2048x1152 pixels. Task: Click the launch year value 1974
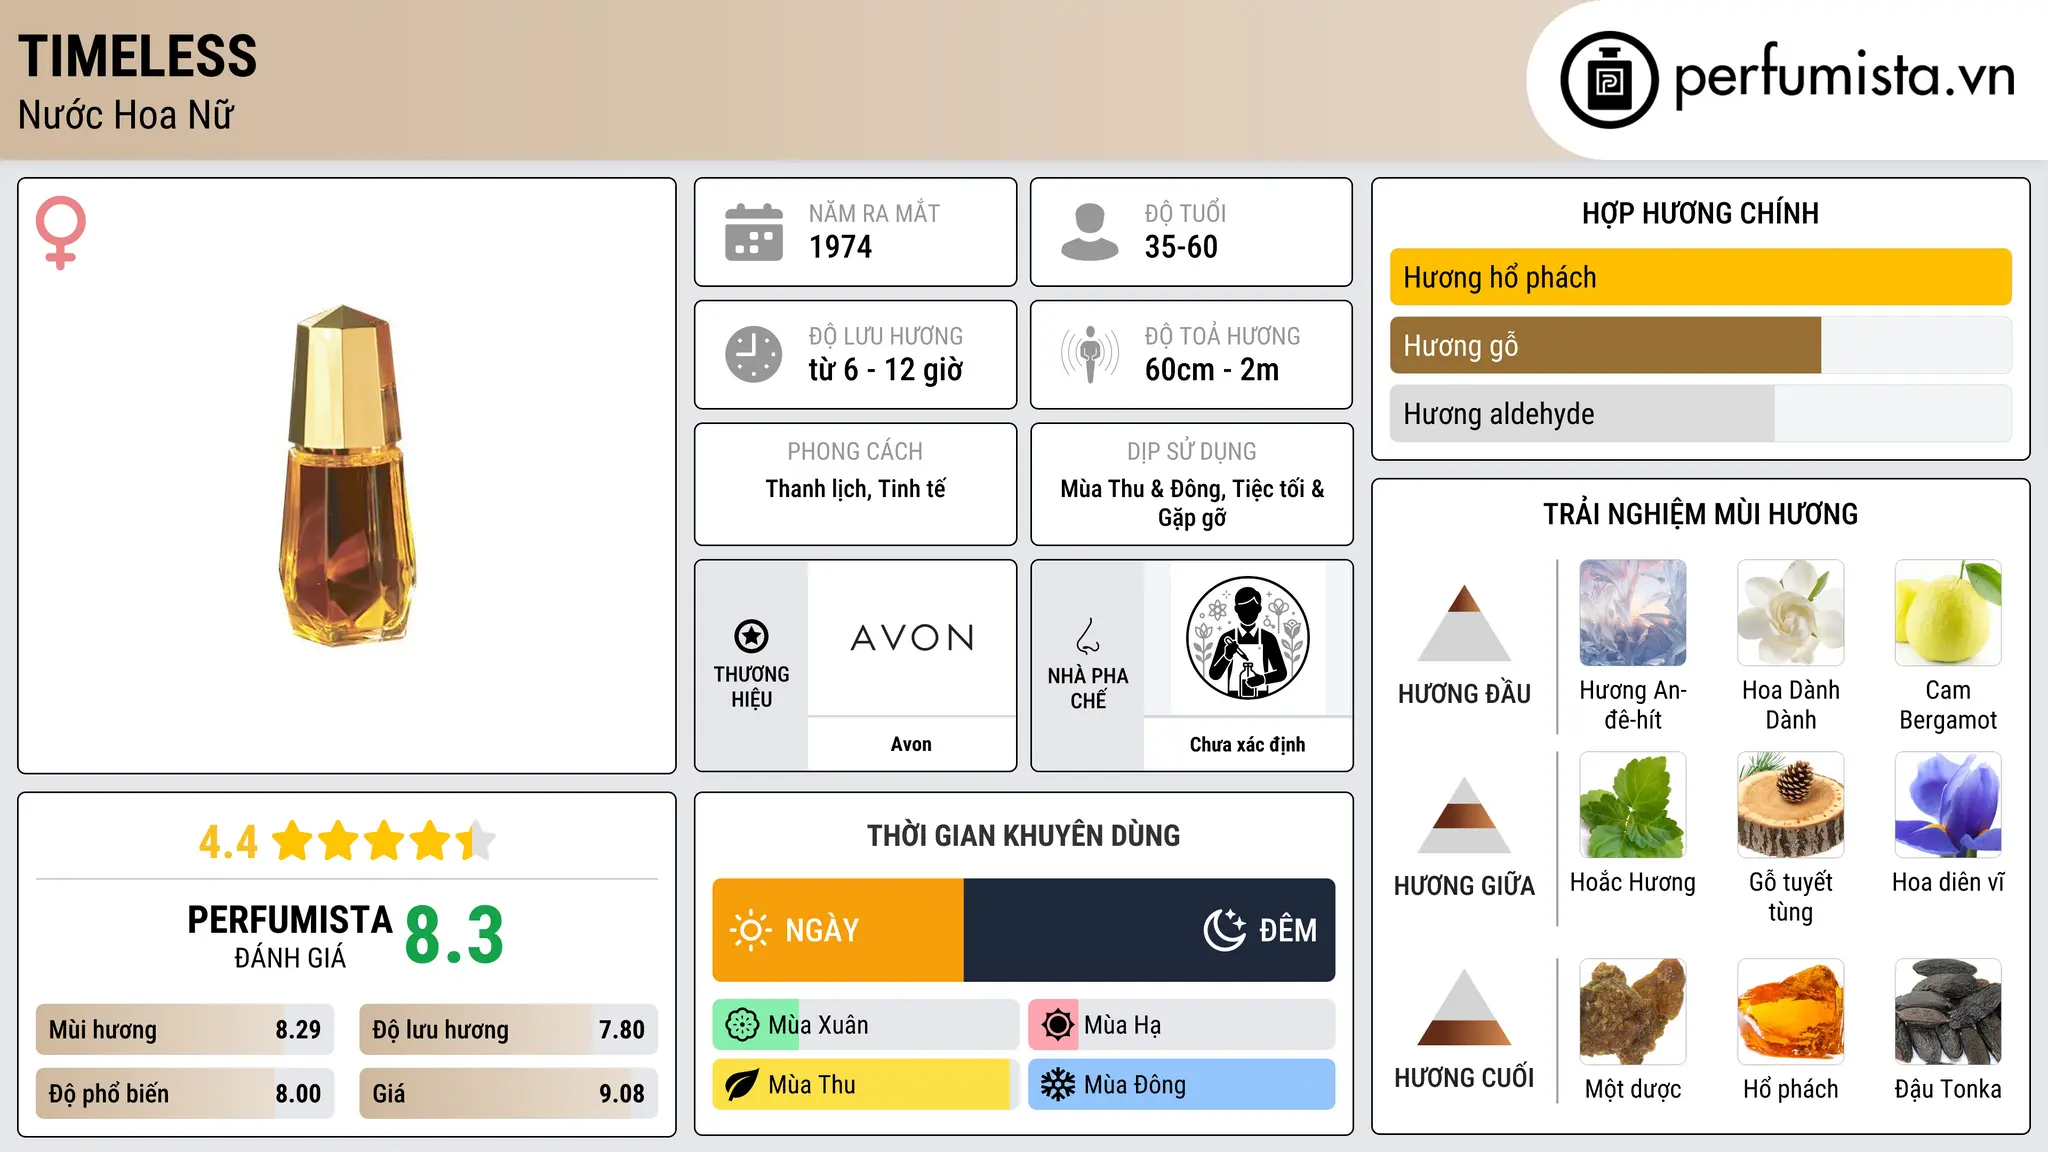[840, 247]
